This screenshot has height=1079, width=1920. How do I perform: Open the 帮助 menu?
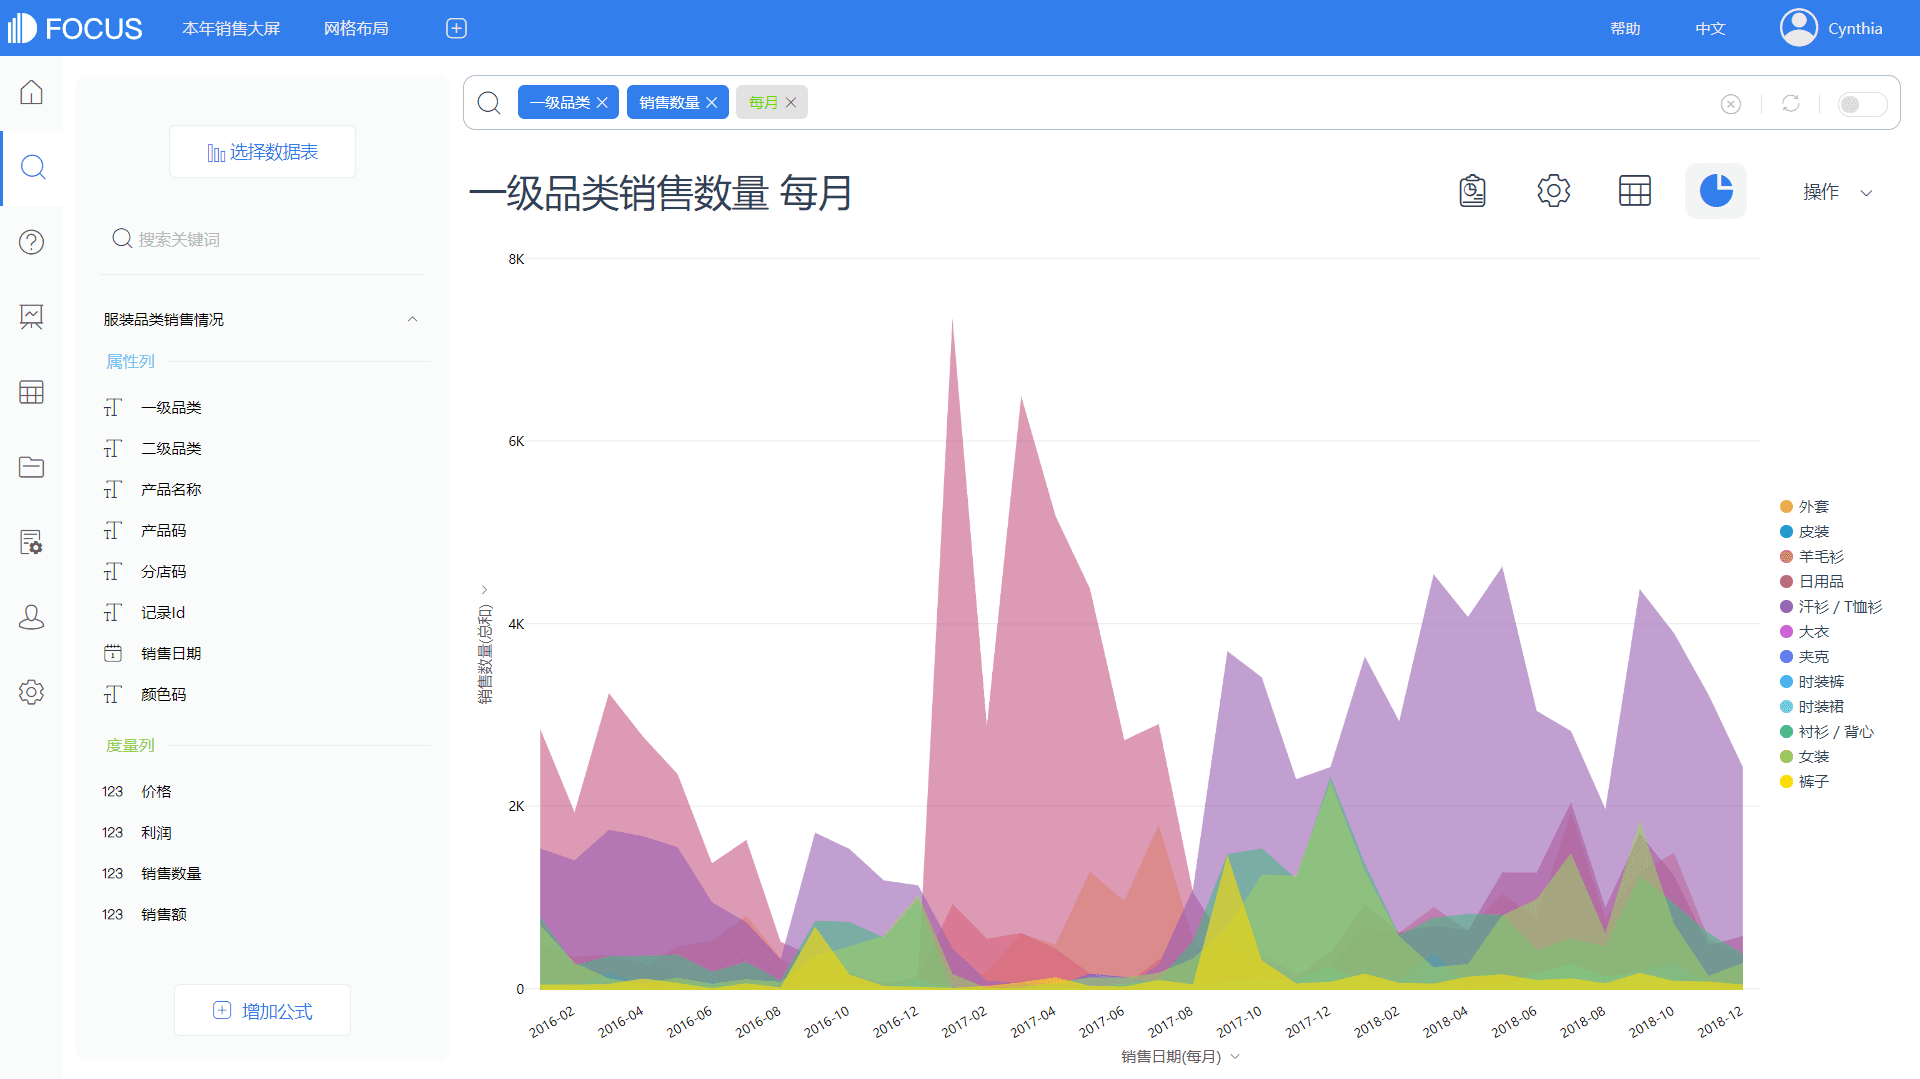click(x=1625, y=28)
